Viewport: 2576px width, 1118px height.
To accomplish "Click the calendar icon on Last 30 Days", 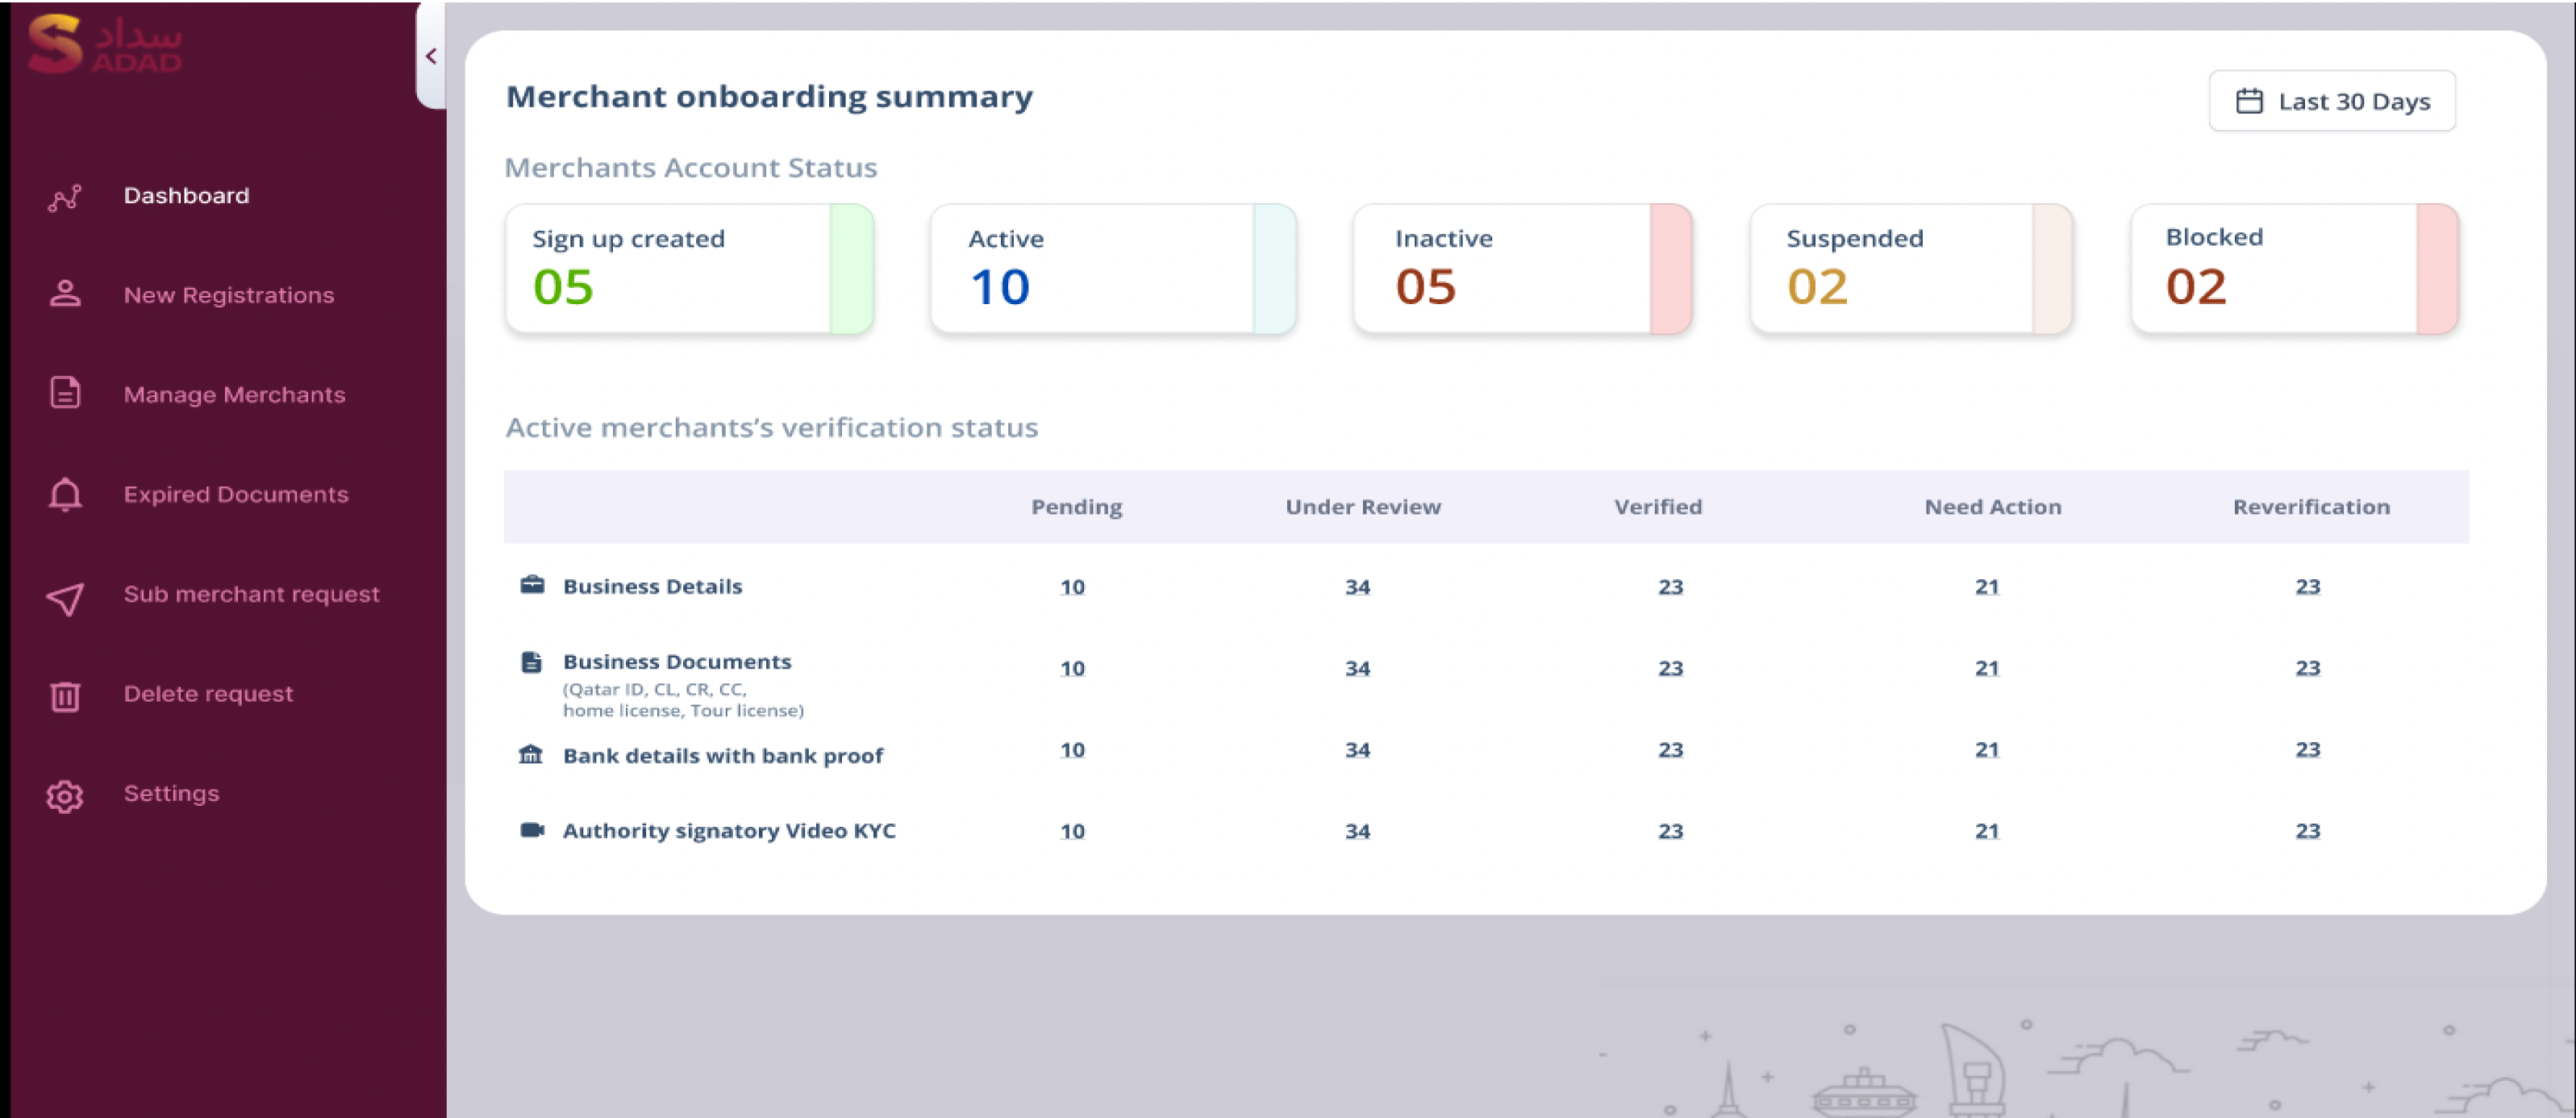I will coord(2251,100).
